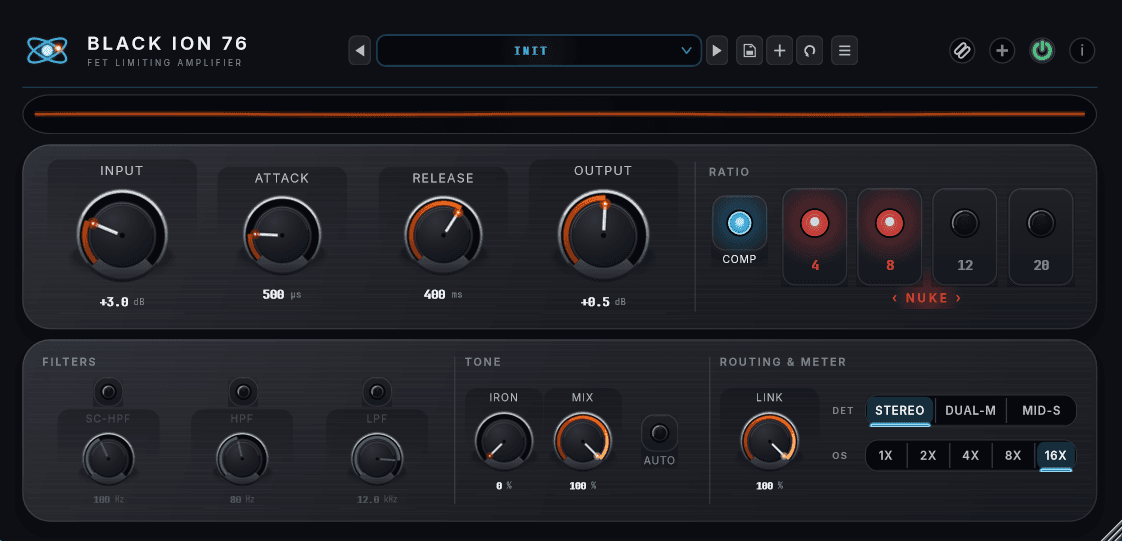Click the 12.0 kHz LPF value
Image resolution: width=1122 pixels, height=541 pixels.
coord(377,499)
